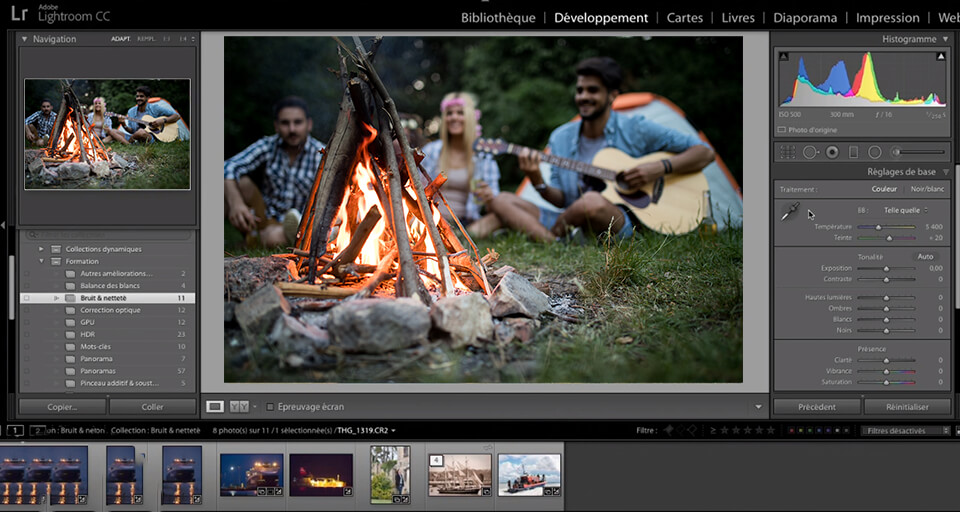Collapse the Réglages de base panel
This screenshot has height=512, width=960.
point(945,172)
